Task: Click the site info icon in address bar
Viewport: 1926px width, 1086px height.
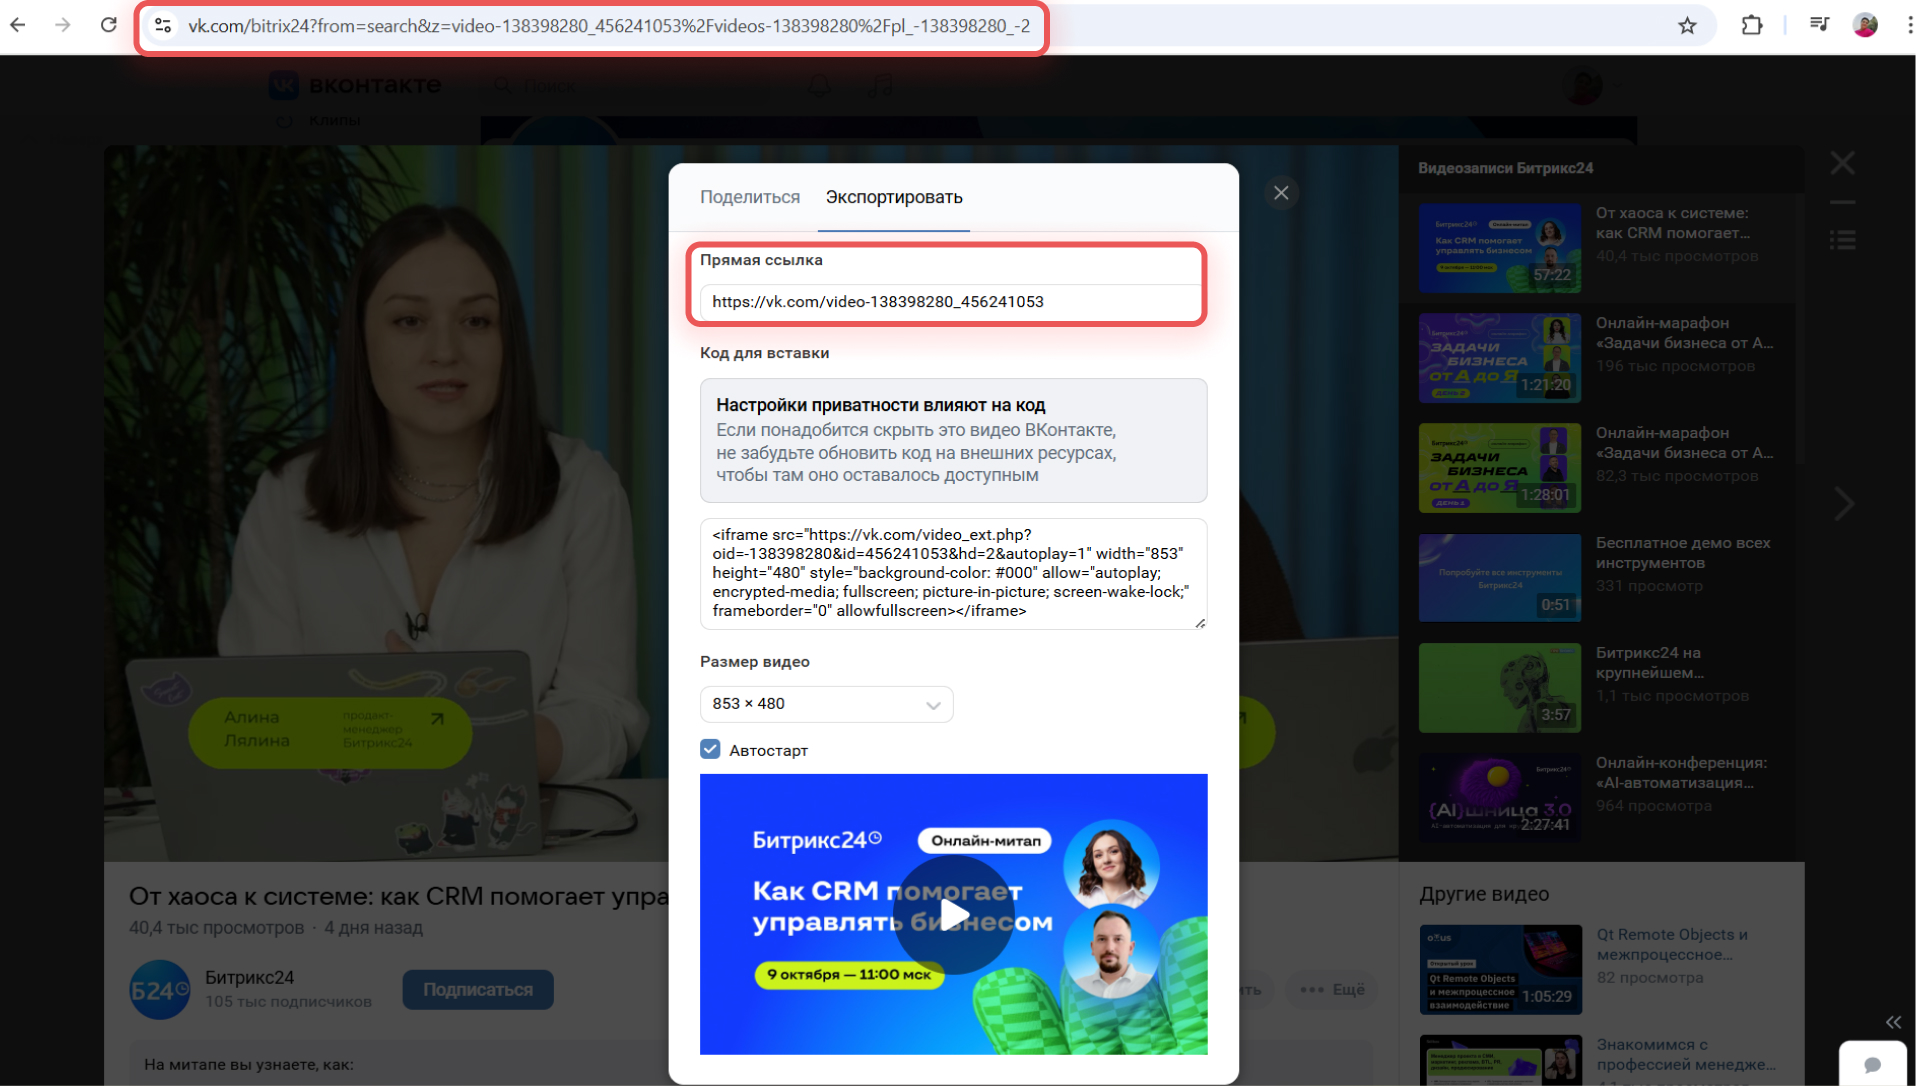Action: click(163, 26)
